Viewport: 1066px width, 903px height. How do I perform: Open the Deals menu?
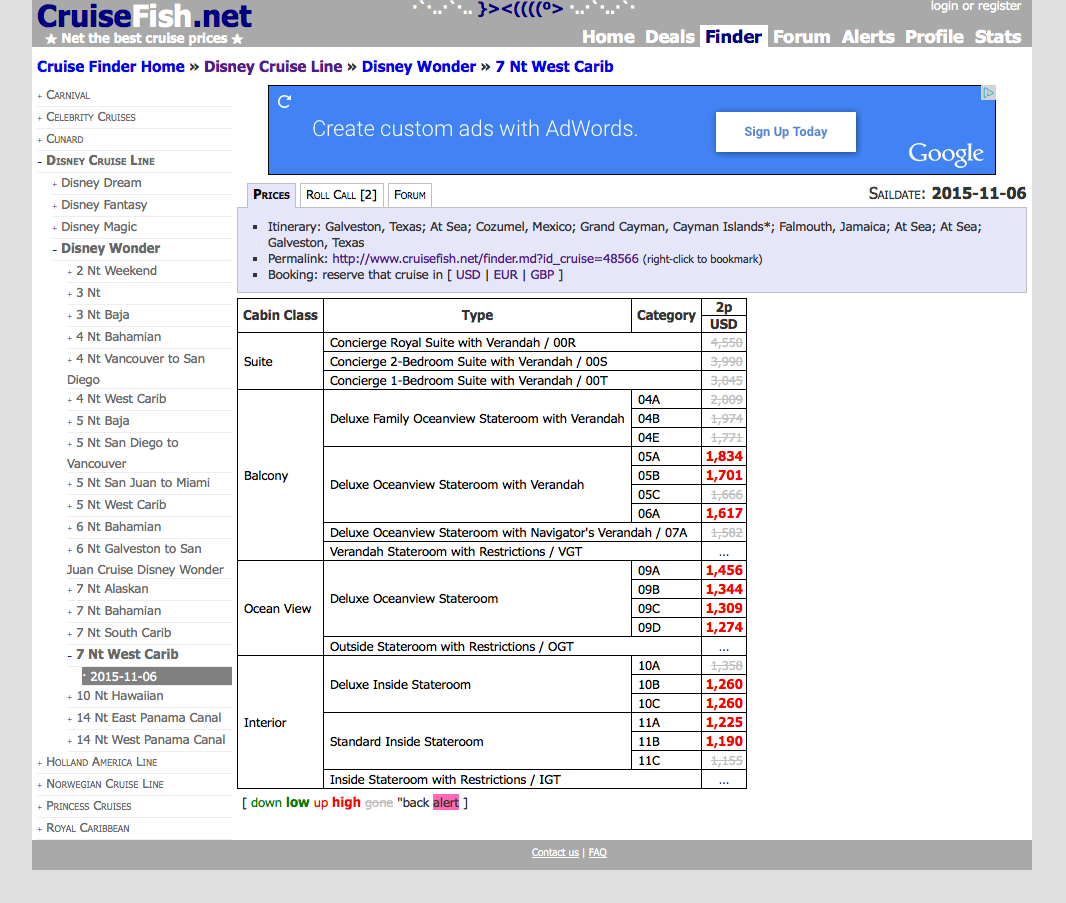coord(670,37)
